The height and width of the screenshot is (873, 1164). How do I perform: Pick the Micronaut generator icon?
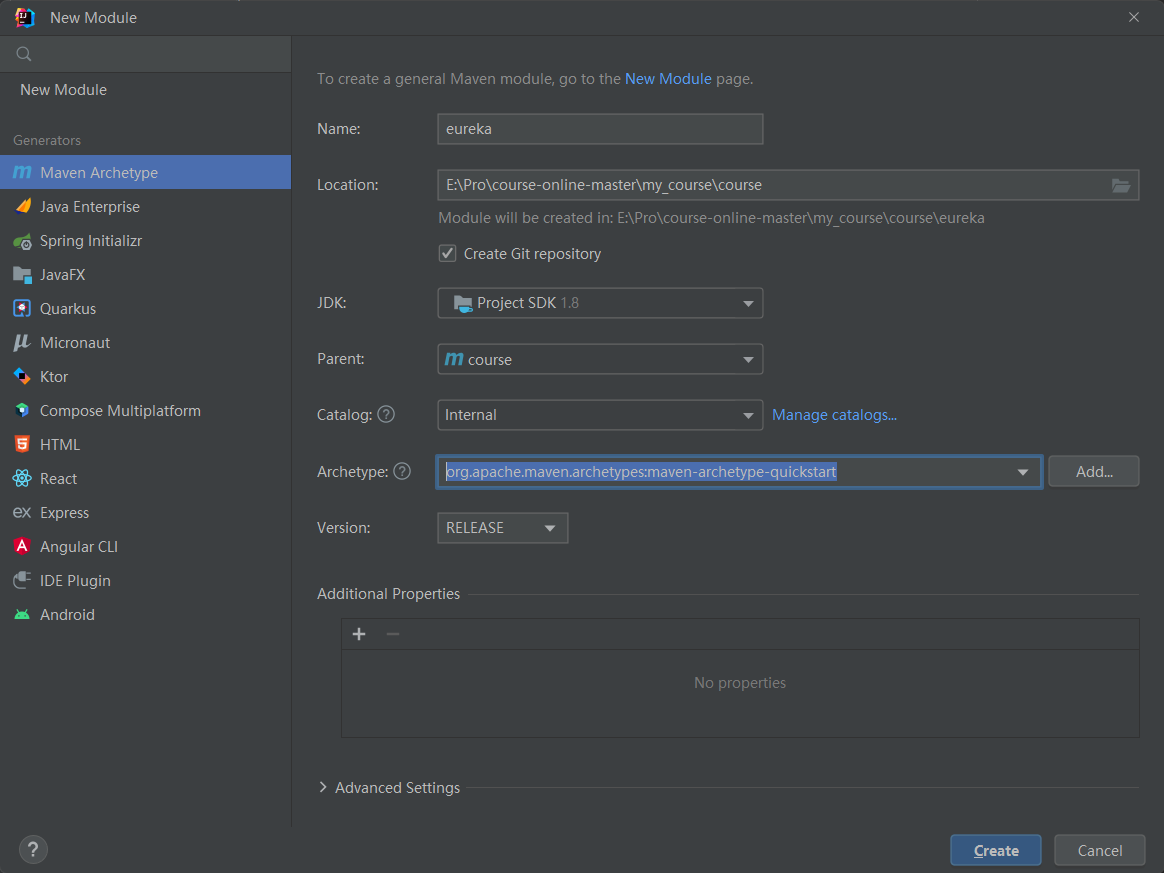coord(22,343)
